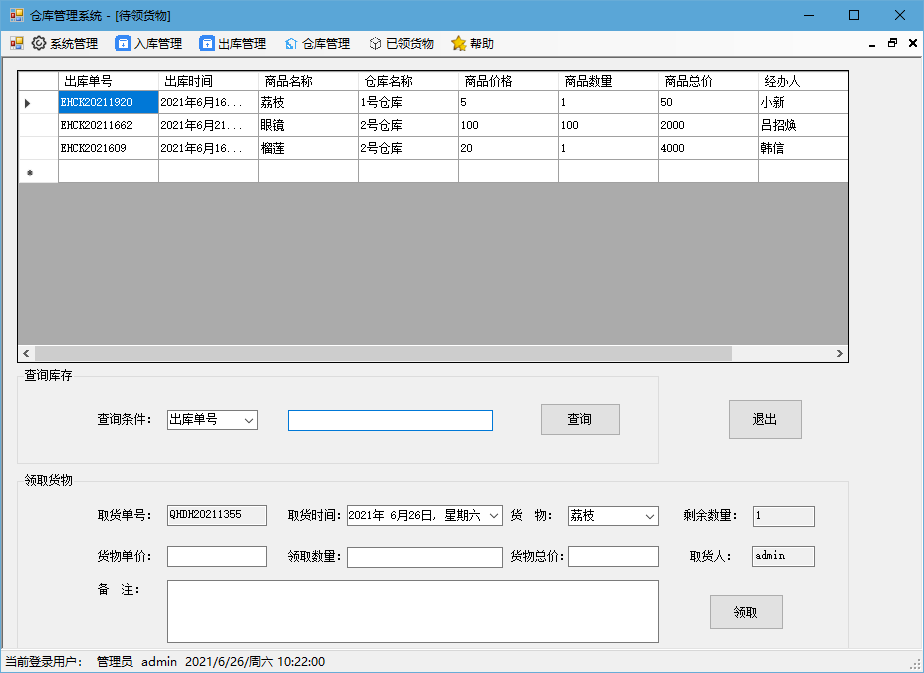Click the application icon in the title bar

click(15, 15)
